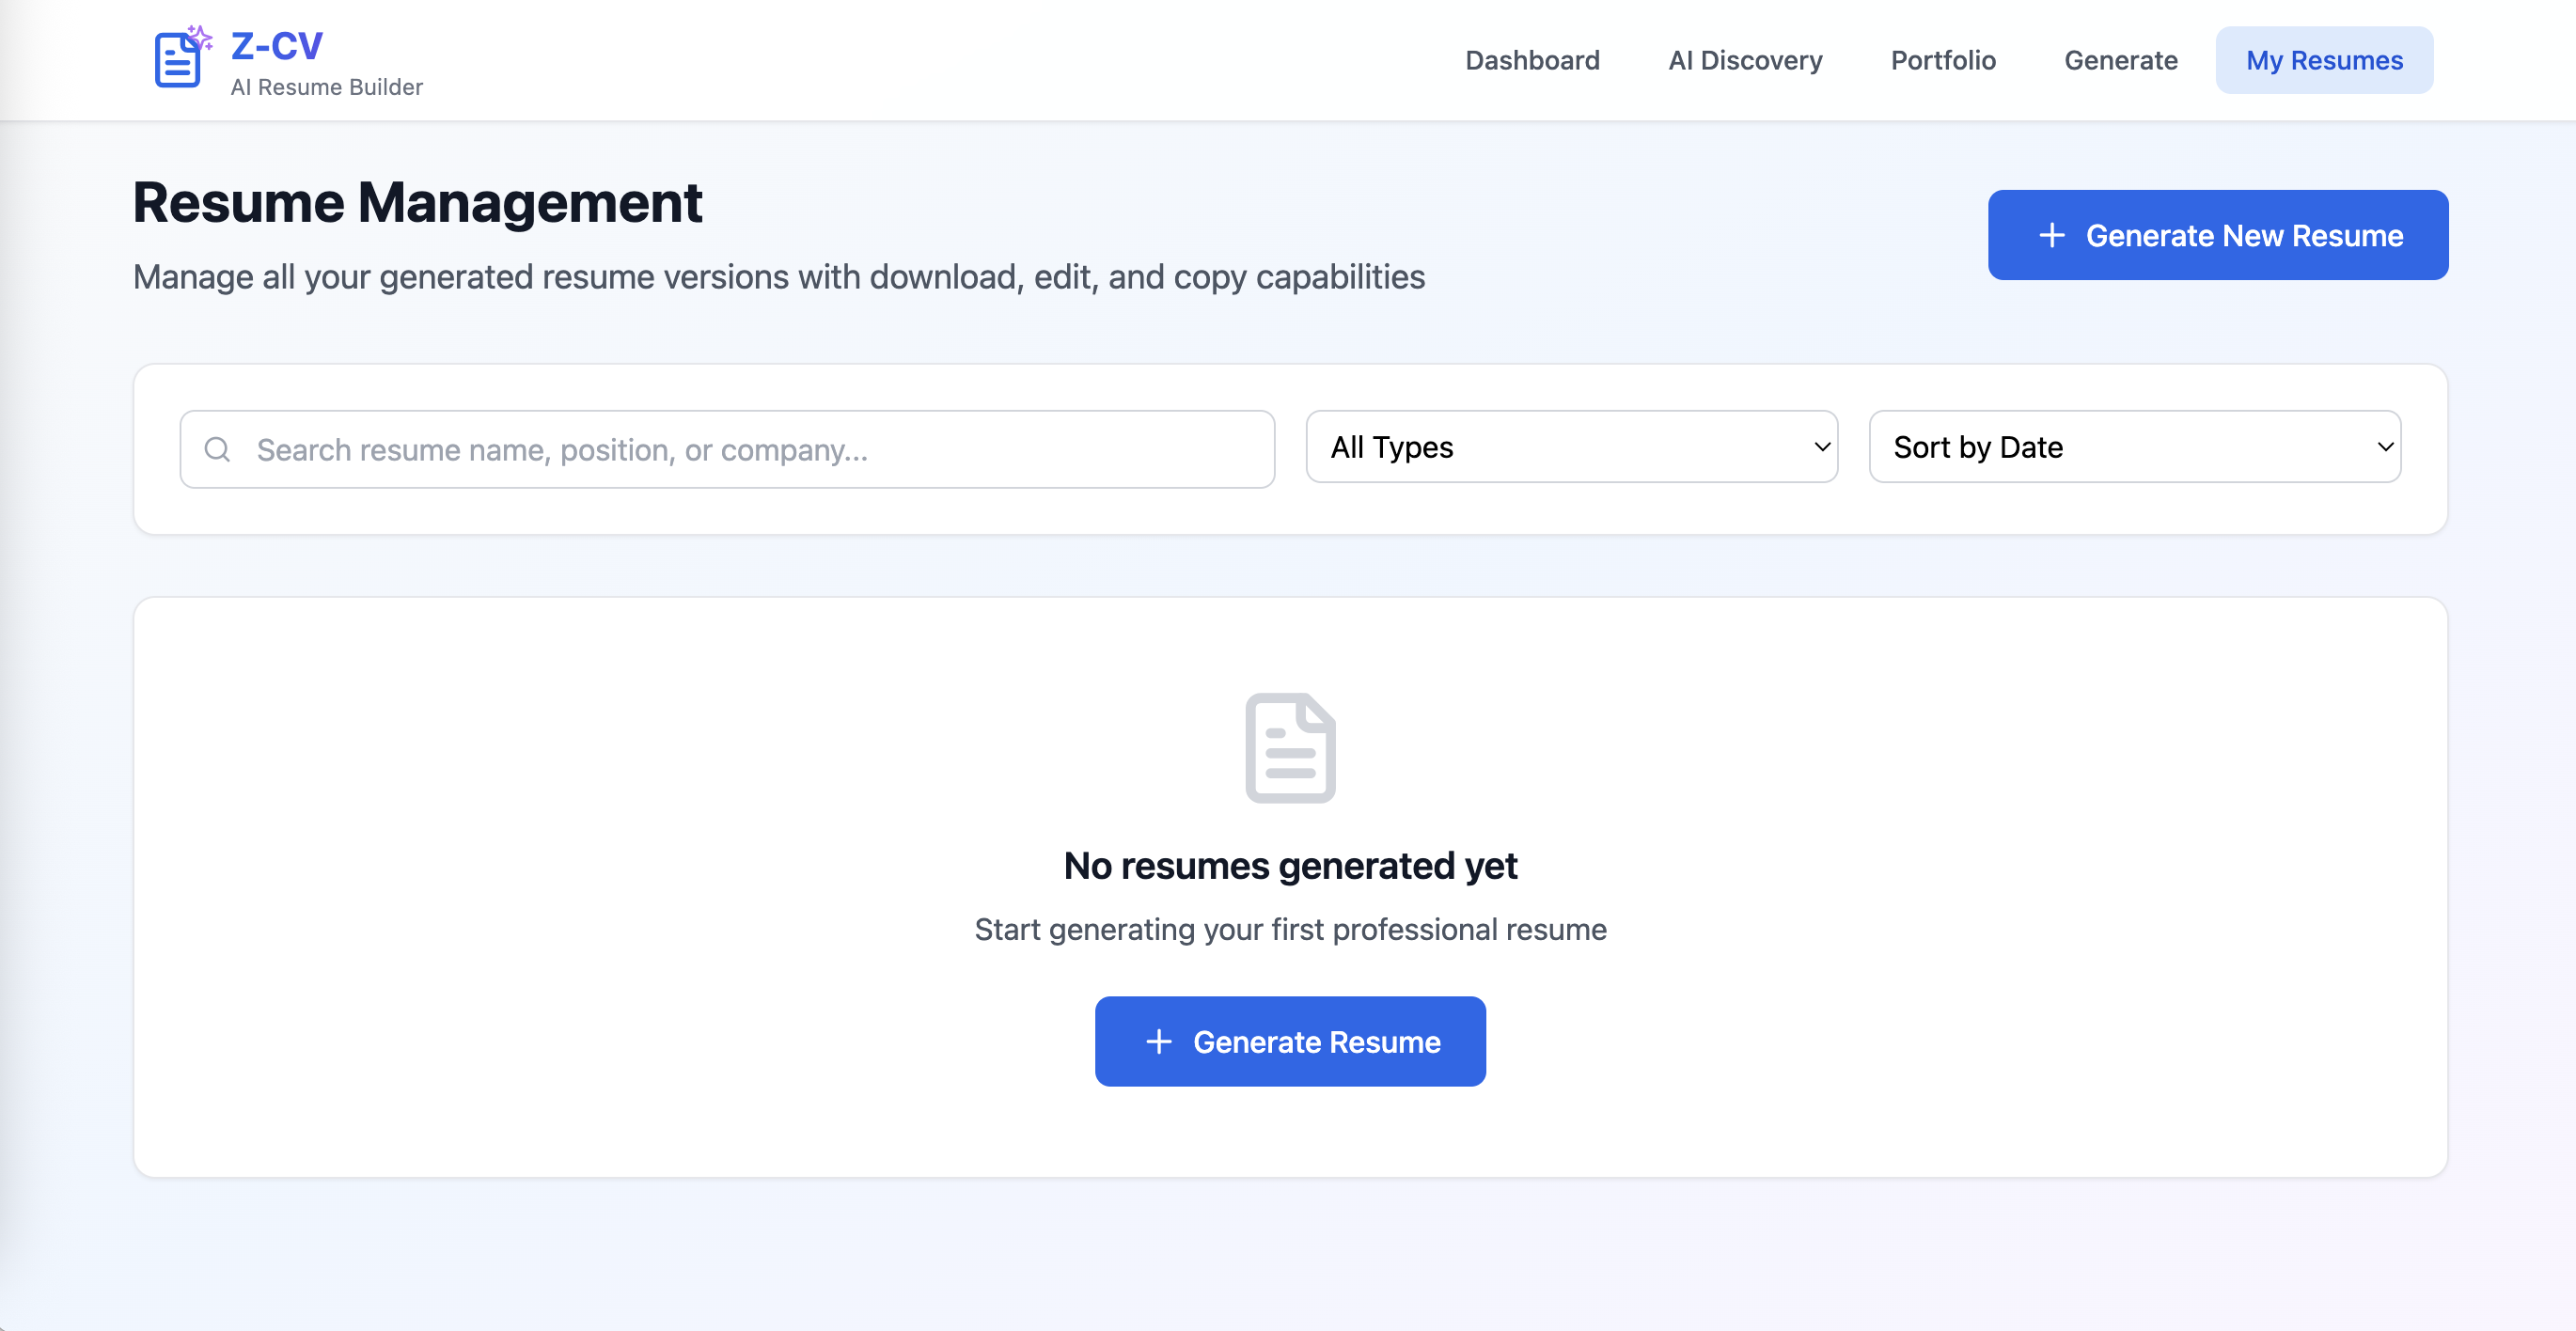Screen dimensions: 2576x1331
Task: Click the Z-CV document logo icon
Action: point(178,62)
